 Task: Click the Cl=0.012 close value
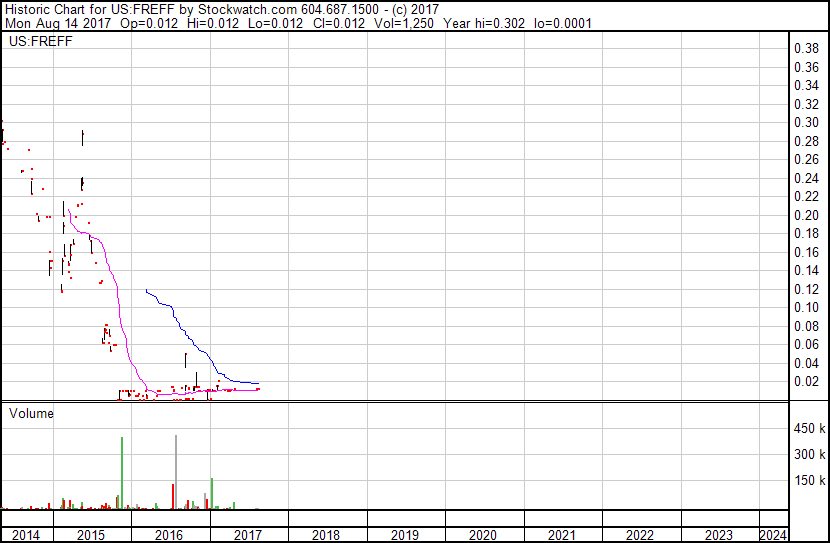point(339,23)
